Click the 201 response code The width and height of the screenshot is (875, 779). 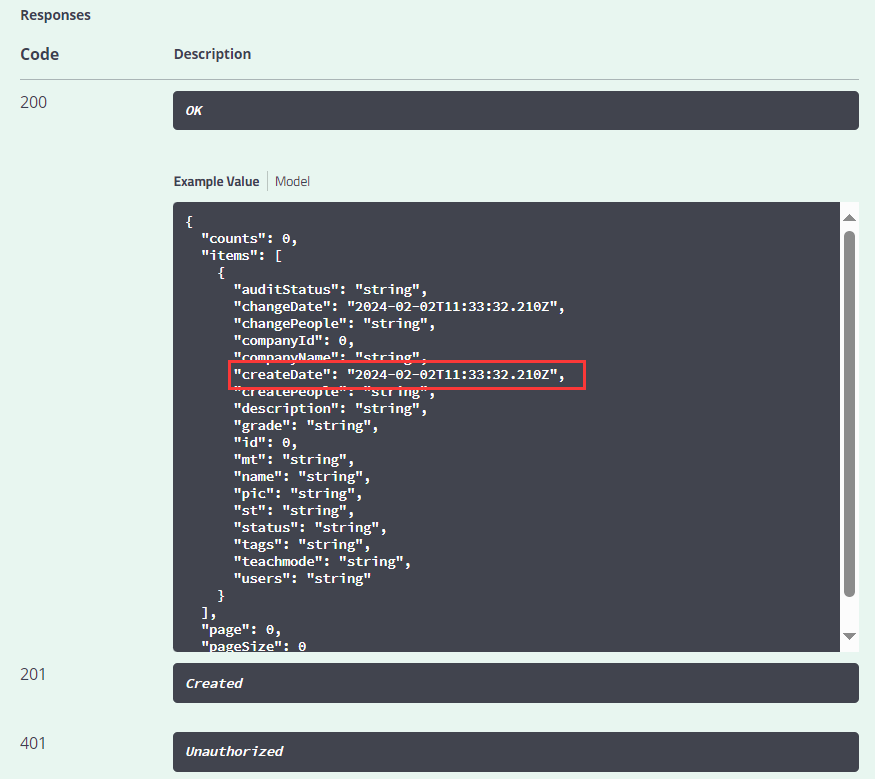(33, 674)
